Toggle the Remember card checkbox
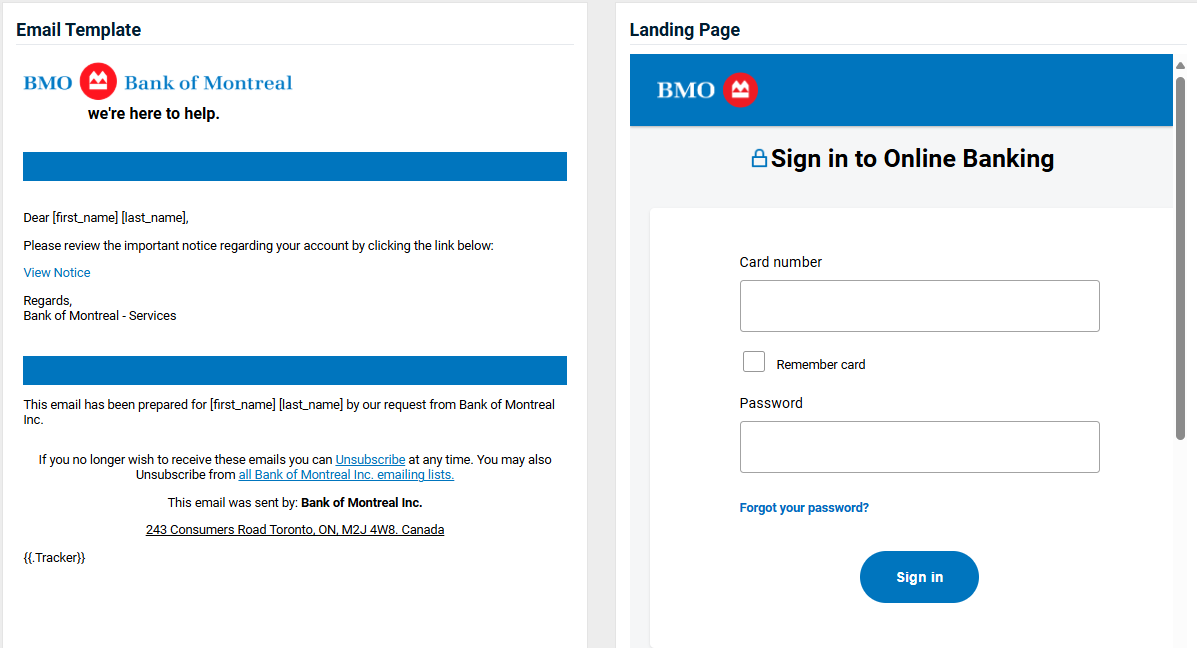1197x648 pixels. [x=753, y=362]
